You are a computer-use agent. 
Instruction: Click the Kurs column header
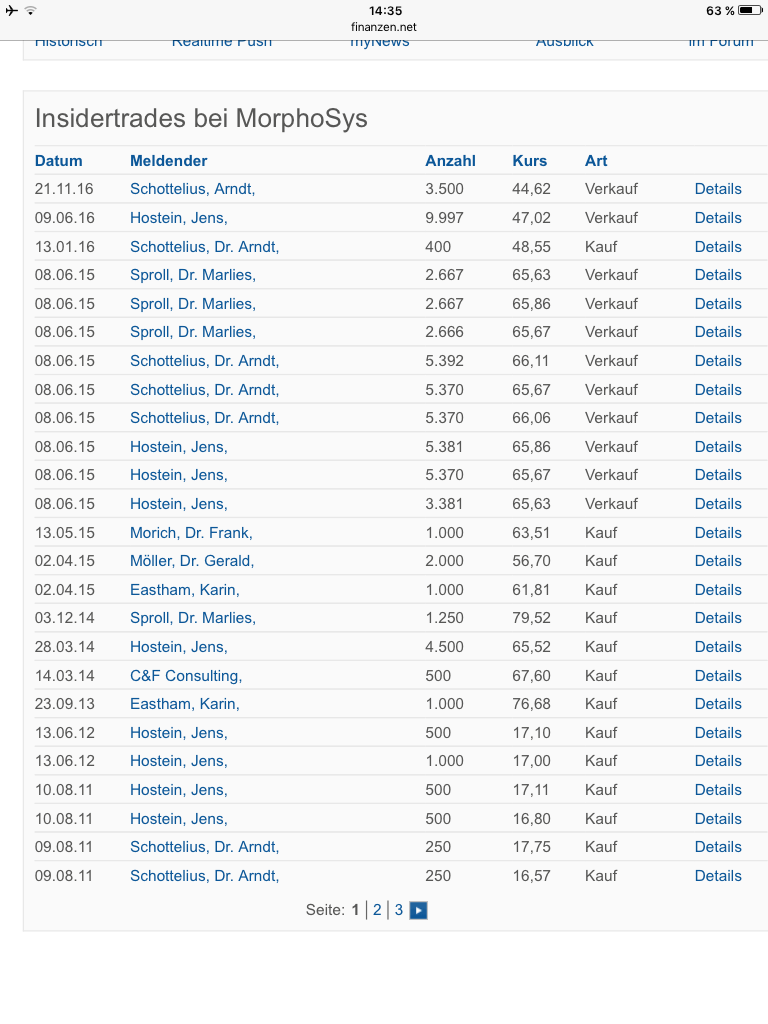pyautogui.click(x=530, y=161)
